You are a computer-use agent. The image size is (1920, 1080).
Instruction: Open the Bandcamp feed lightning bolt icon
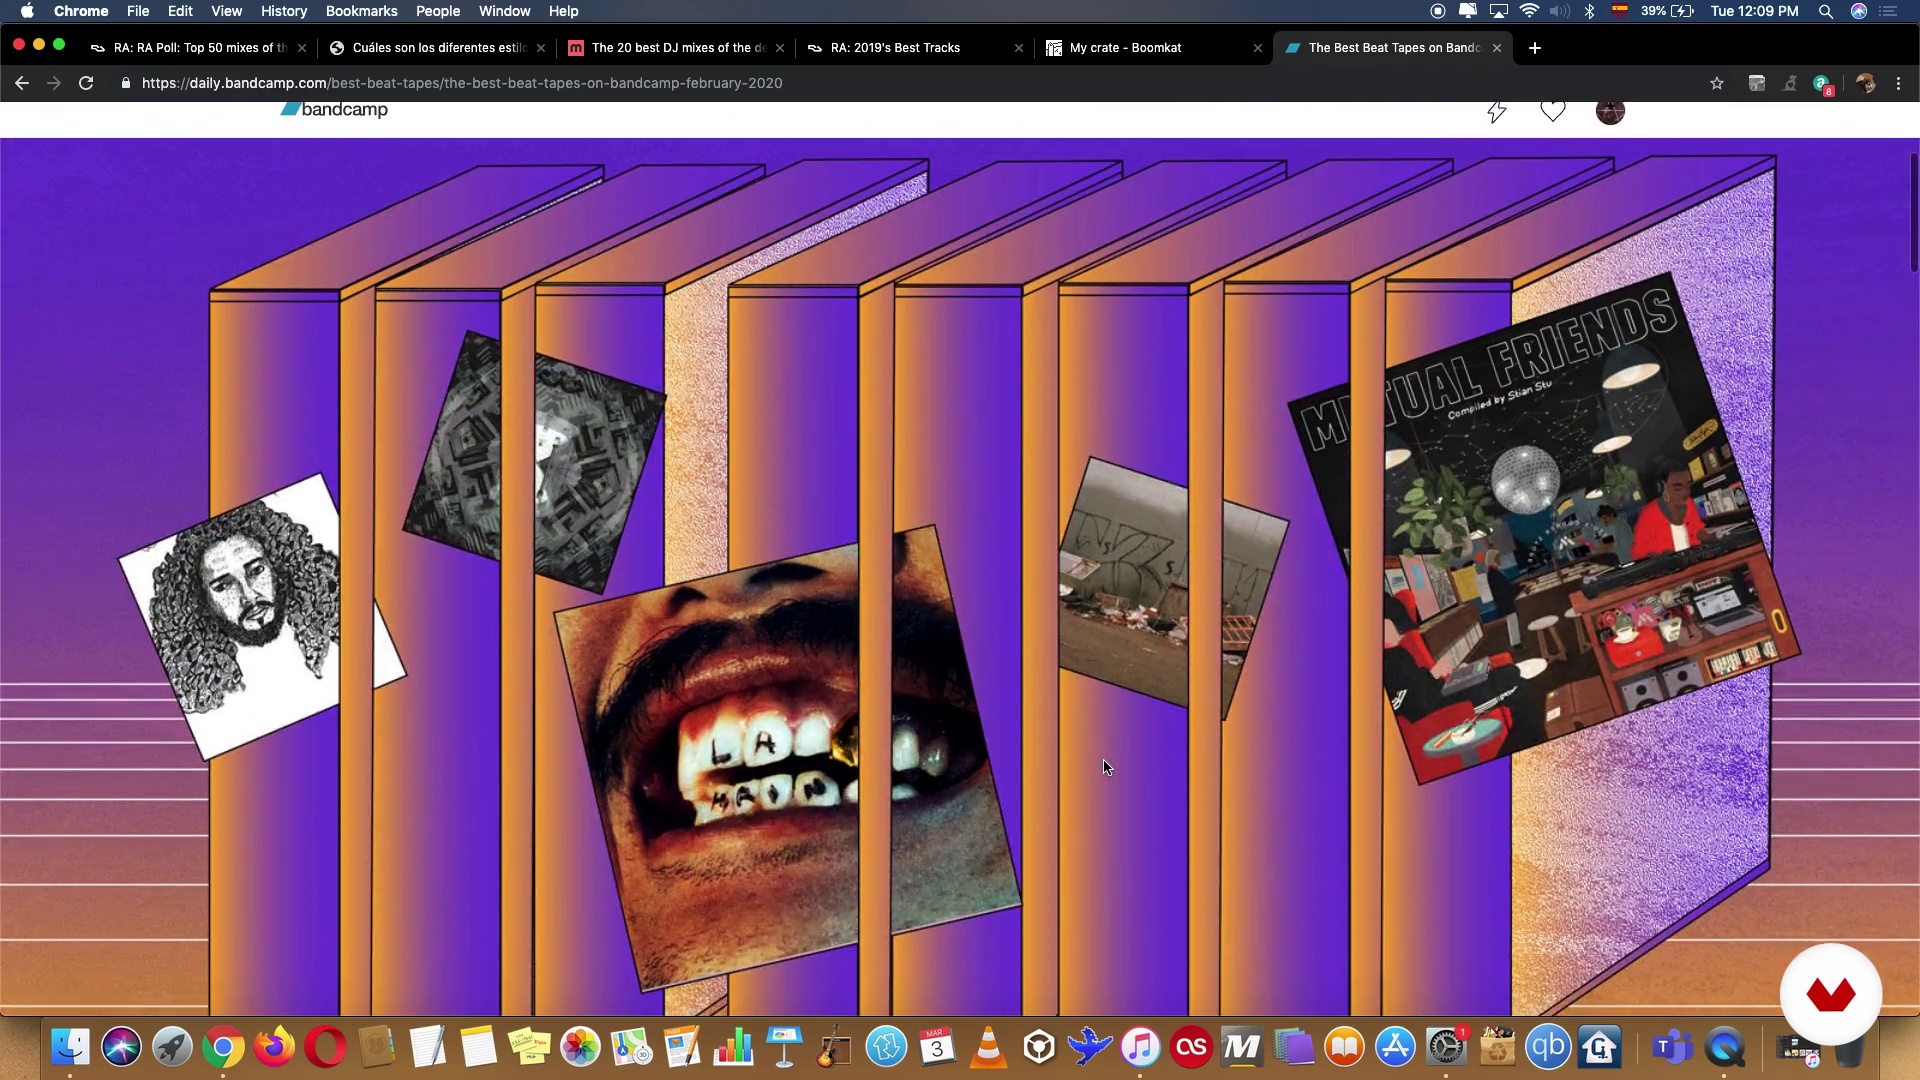(x=1496, y=111)
